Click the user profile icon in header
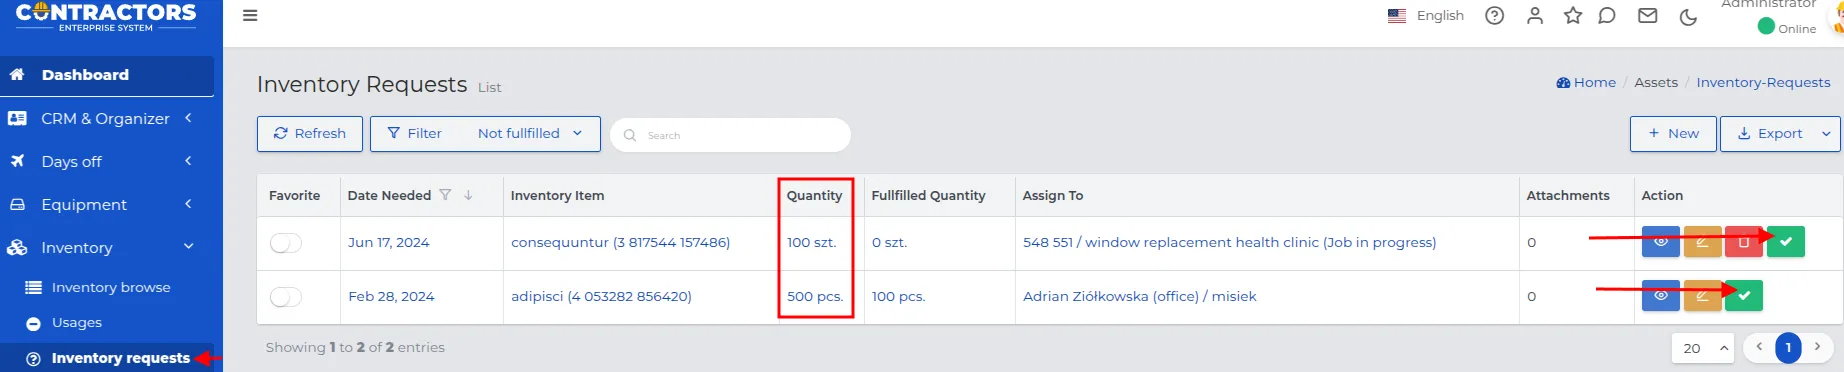Image resolution: width=1844 pixels, height=372 pixels. [1534, 15]
